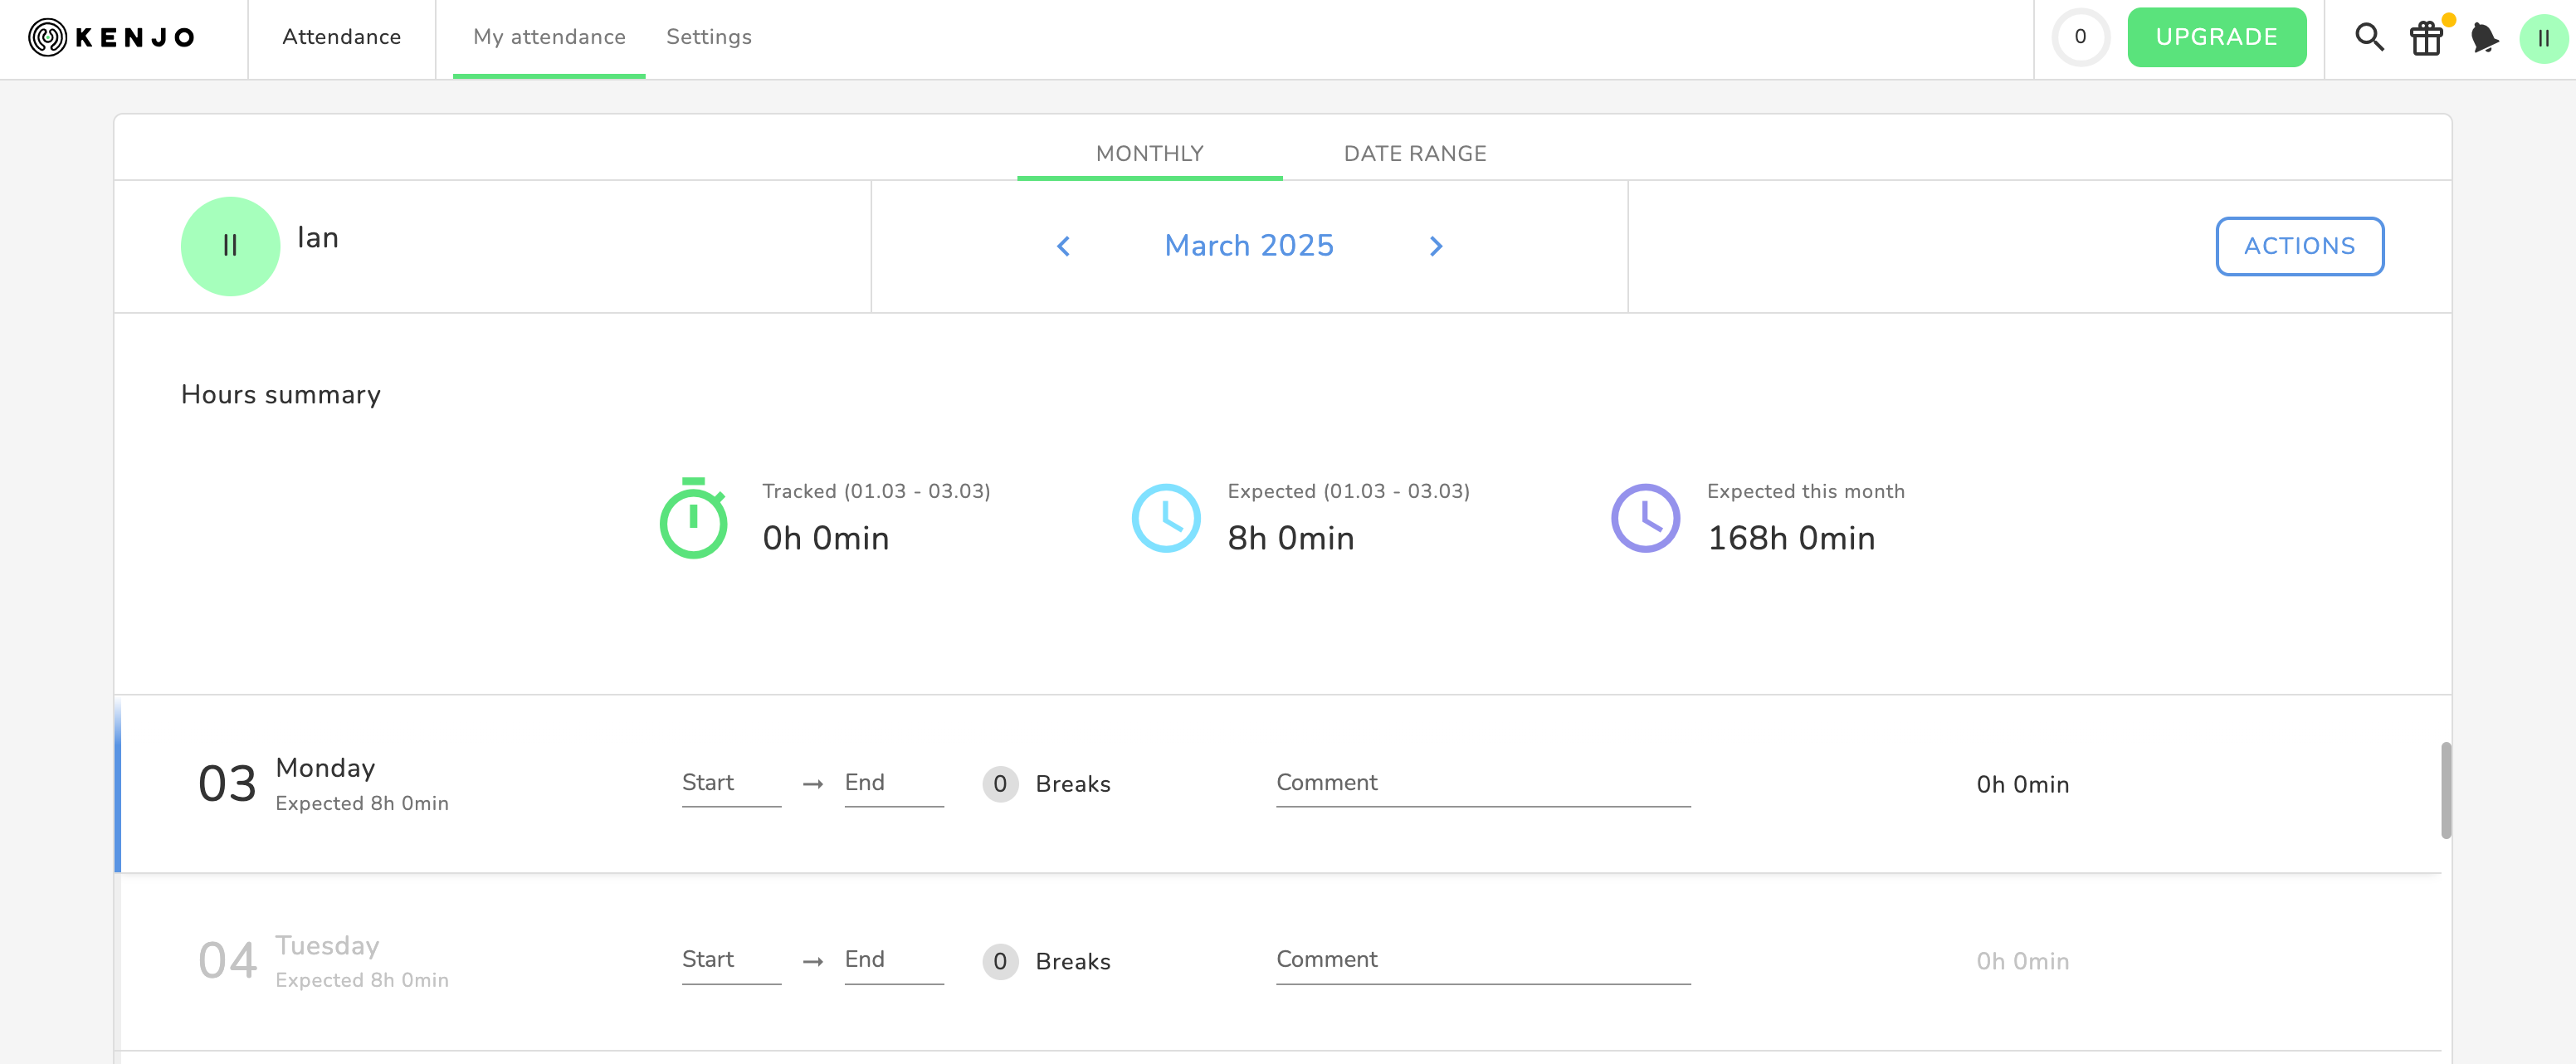Open the gift box icon

[x=2425, y=39]
